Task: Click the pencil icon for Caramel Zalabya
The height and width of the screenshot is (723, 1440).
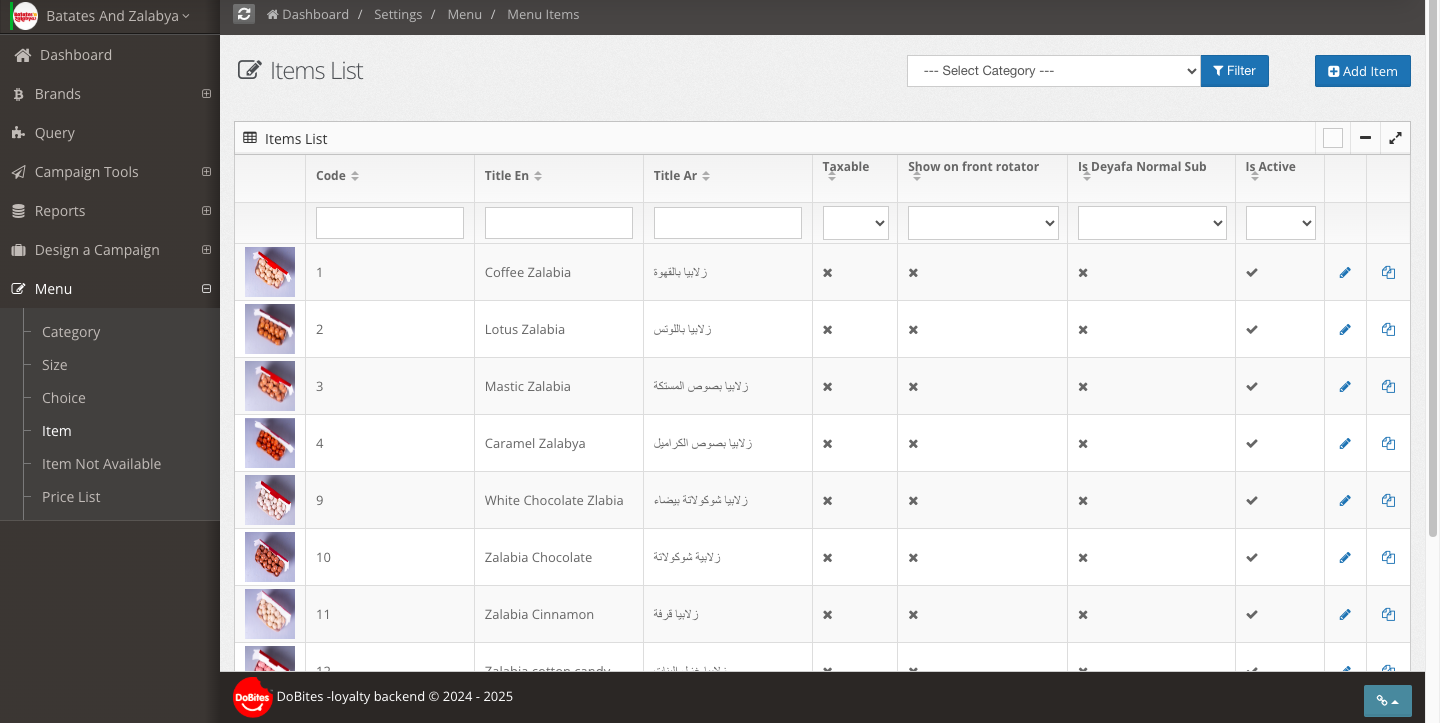Action: [x=1345, y=443]
